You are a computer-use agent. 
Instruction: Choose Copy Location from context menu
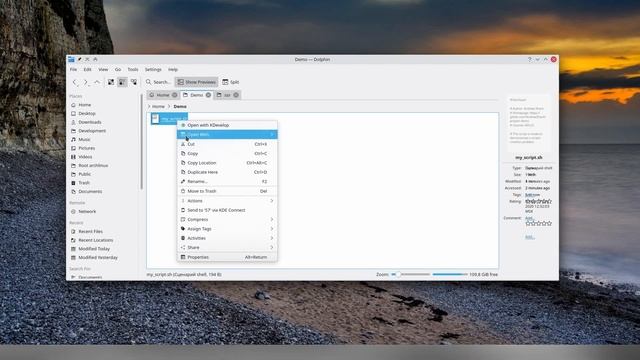pos(227,163)
